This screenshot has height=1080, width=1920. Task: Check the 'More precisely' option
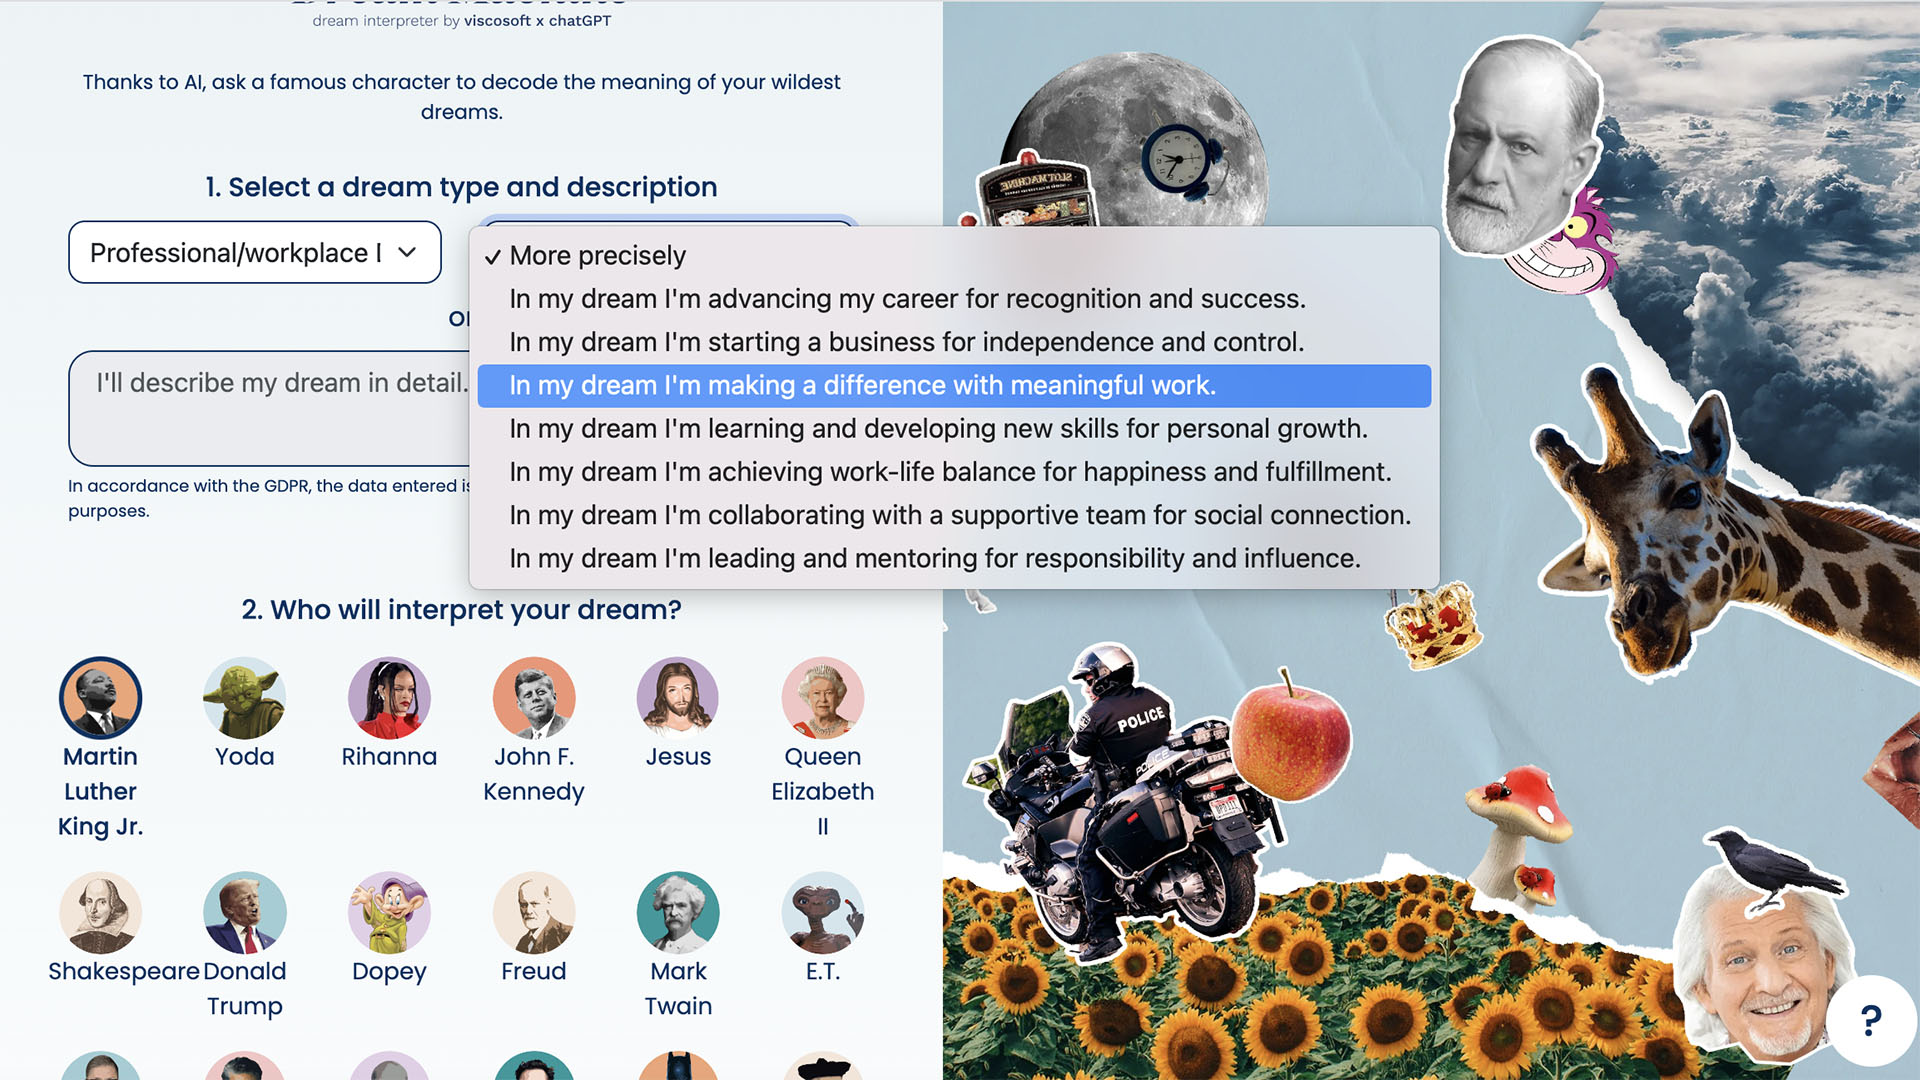point(599,255)
